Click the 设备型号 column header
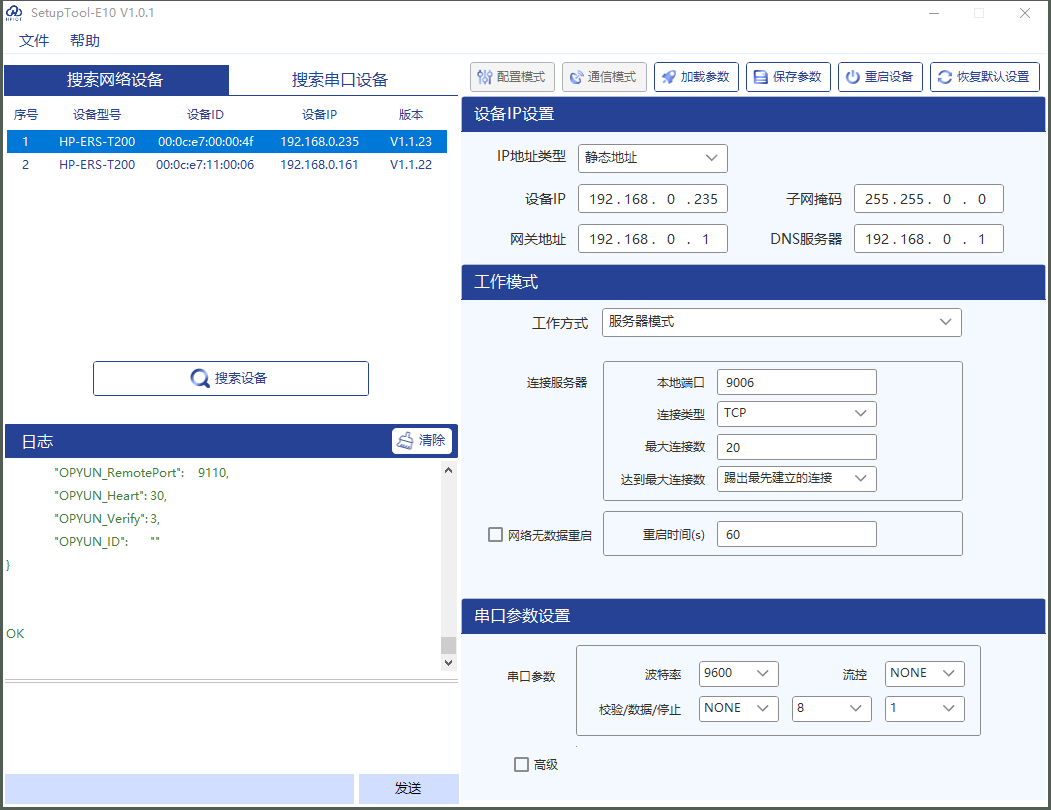 97,115
